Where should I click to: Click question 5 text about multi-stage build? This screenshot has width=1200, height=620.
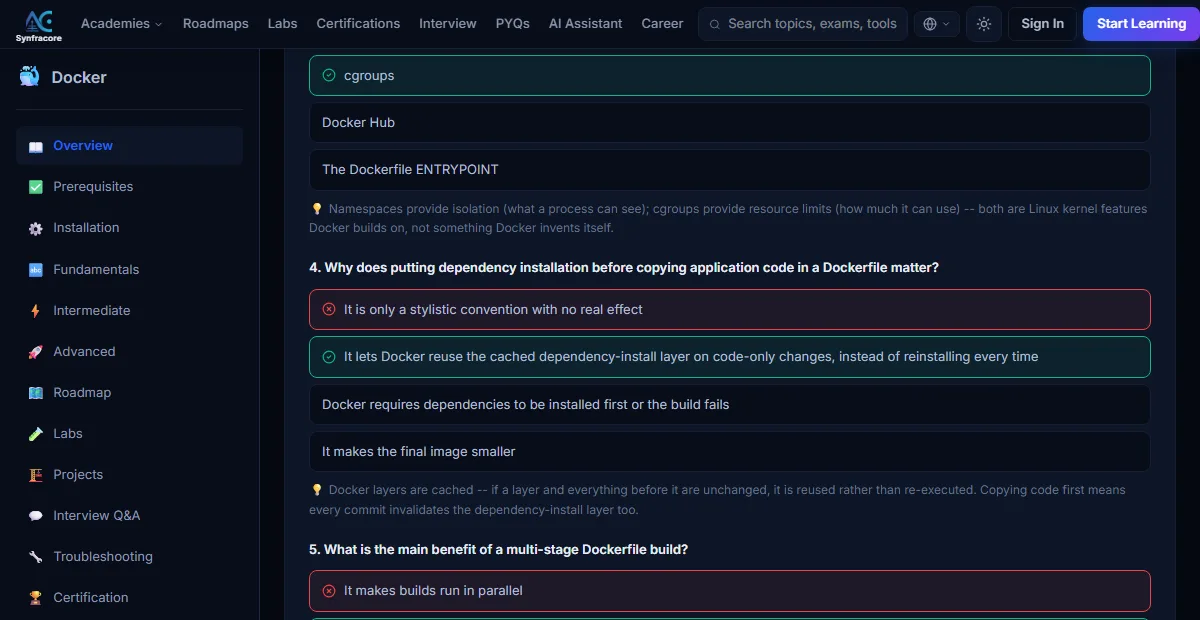coord(498,549)
